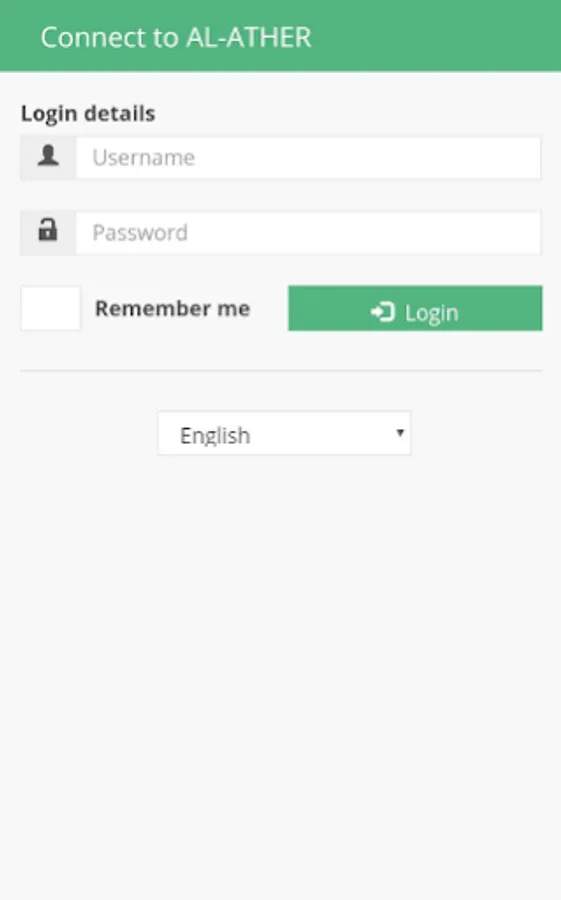The height and width of the screenshot is (900, 561).
Task: Click the 'Login details' heading
Action: [88, 114]
